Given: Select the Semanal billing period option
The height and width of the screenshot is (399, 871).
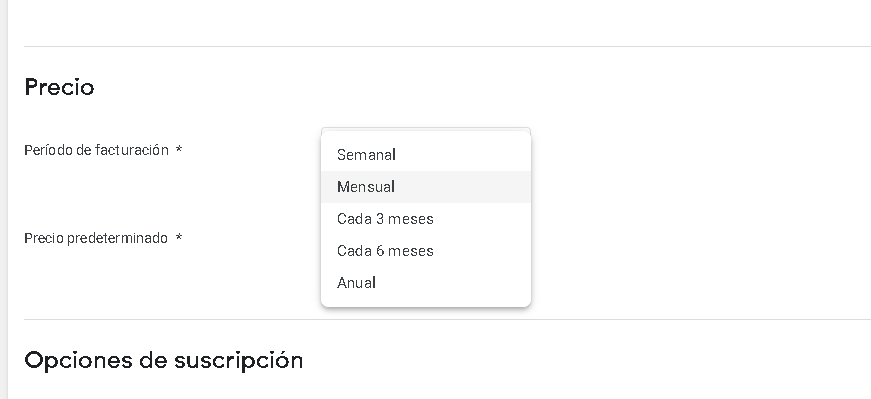Looking at the screenshot, I should [x=426, y=154].
